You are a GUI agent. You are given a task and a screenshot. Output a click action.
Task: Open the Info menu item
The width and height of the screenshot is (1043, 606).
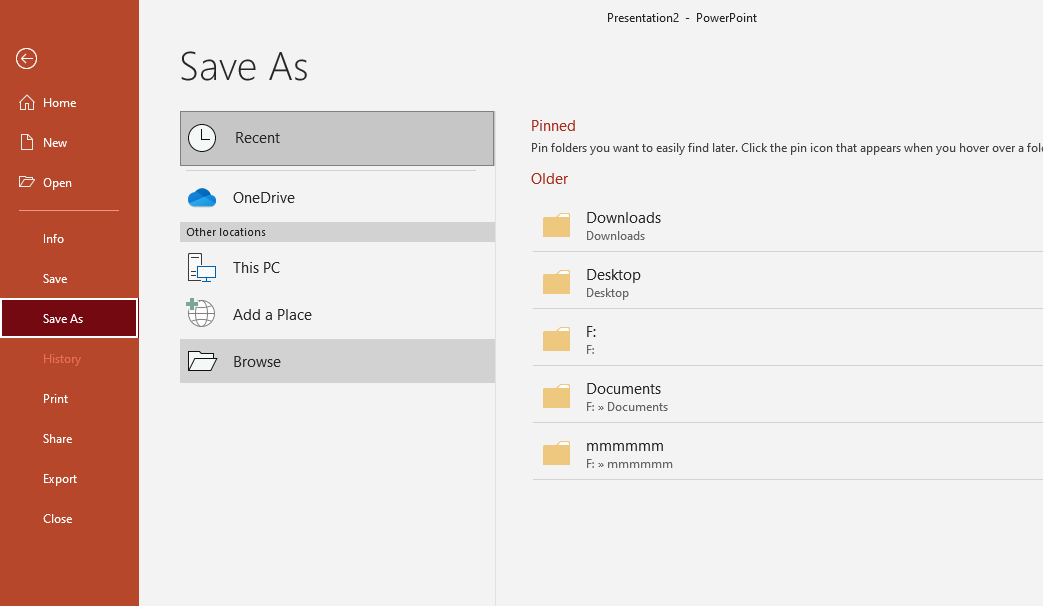pyautogui.click(x=54, y=239)
